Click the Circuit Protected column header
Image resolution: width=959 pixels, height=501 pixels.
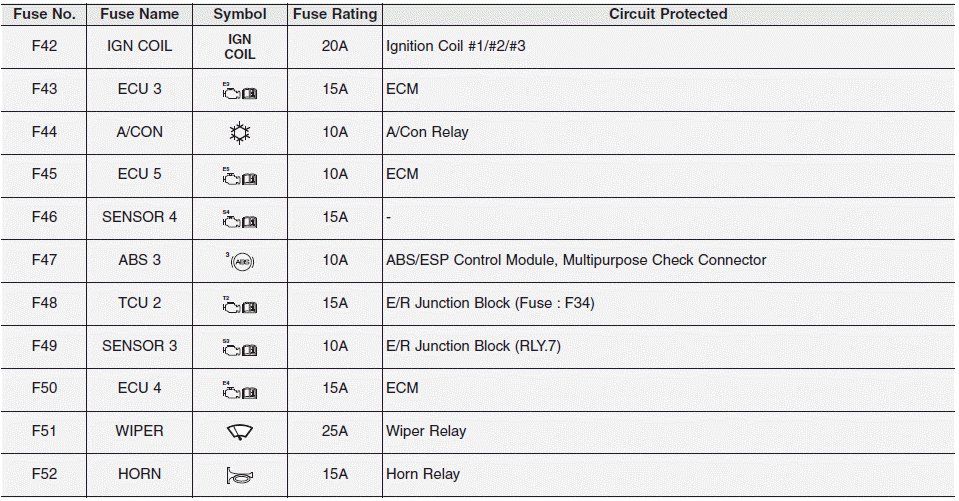(x=668, y=14)
